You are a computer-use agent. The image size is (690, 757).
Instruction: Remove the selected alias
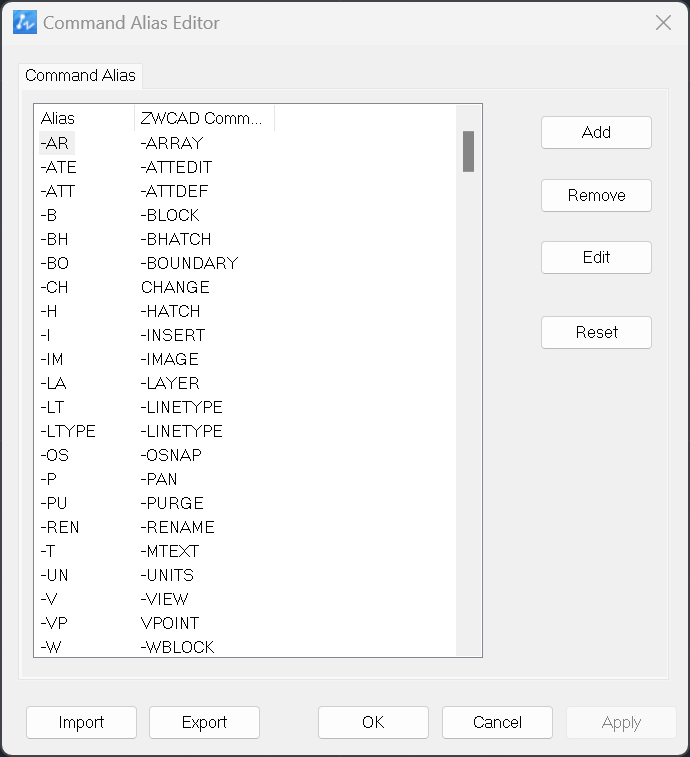[x=596, y=196]
